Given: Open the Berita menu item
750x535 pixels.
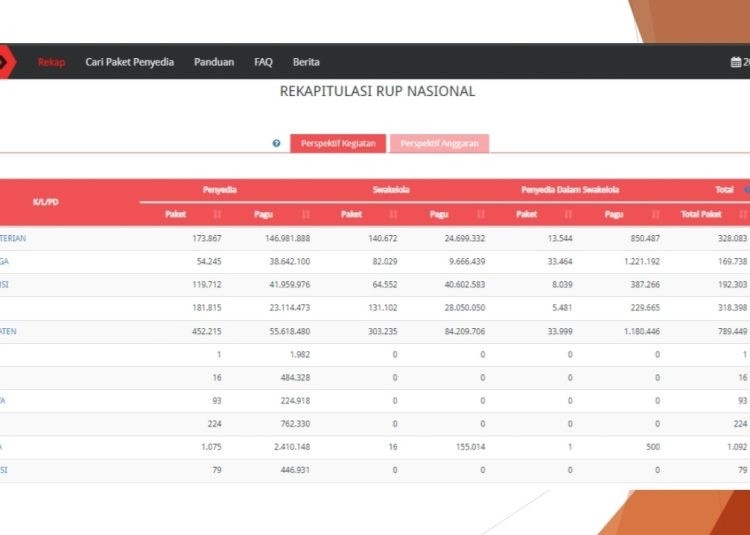Looking at the screenshot, I should [x=306, y=62].
